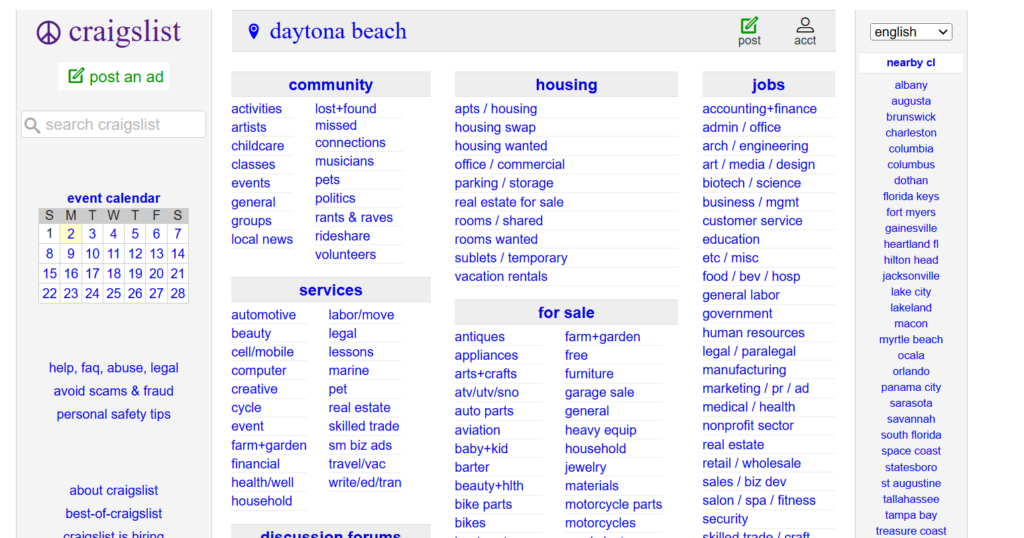Browse medical / health jobs

[x=748, y=407]
